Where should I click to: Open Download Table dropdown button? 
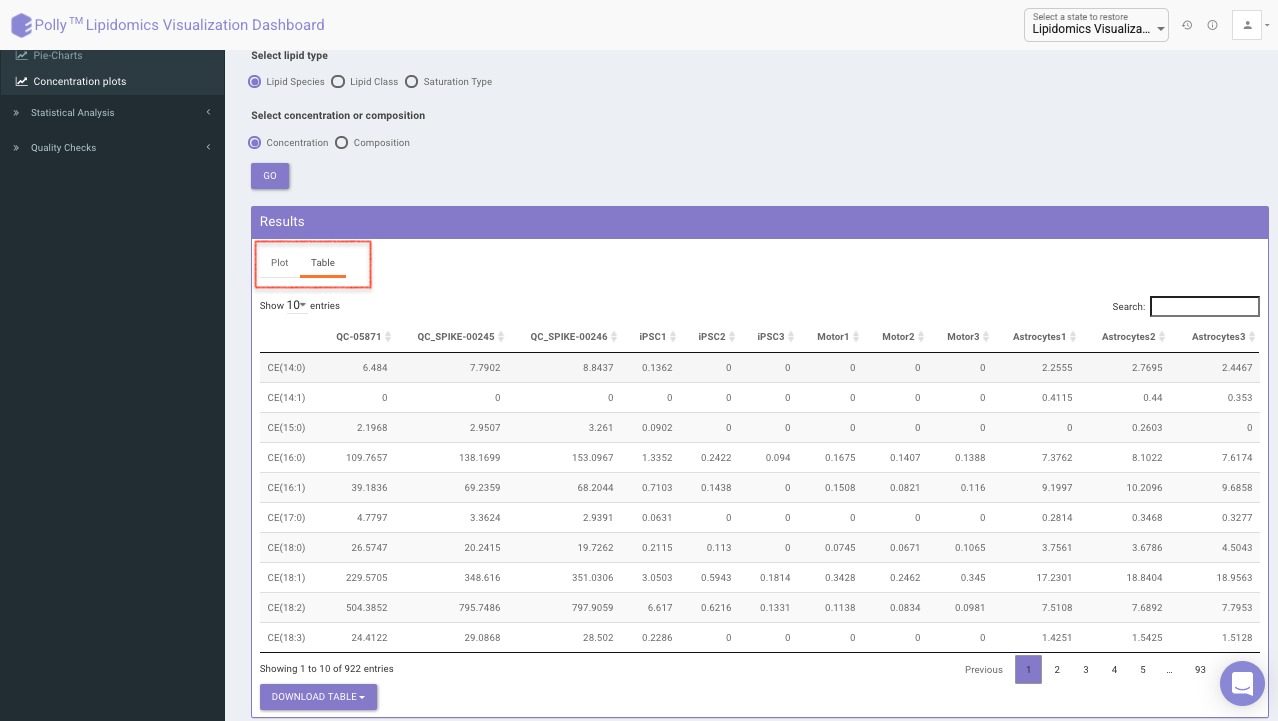[x=318, y=697]
